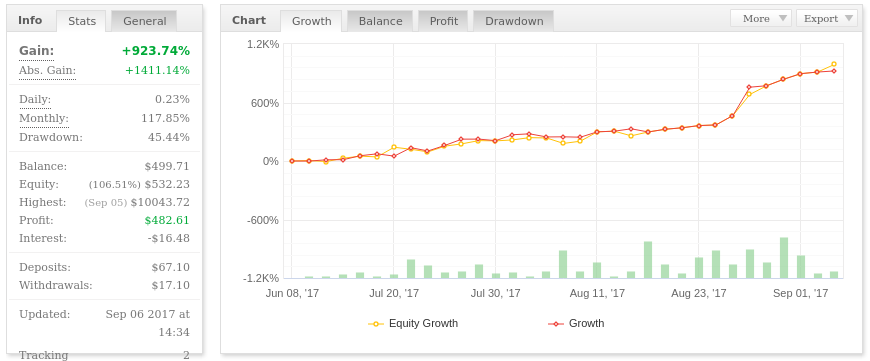Select the +923.74% gain value
870x361 pixels.
coord(156,51)
